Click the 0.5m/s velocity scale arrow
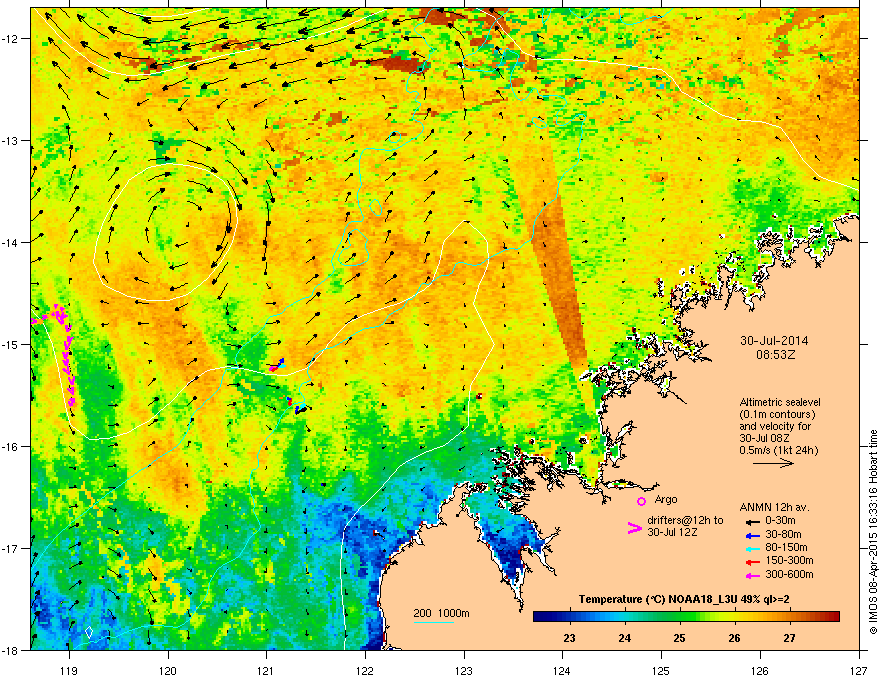This screenshot has width=880, height=680. tap(773, 463)
